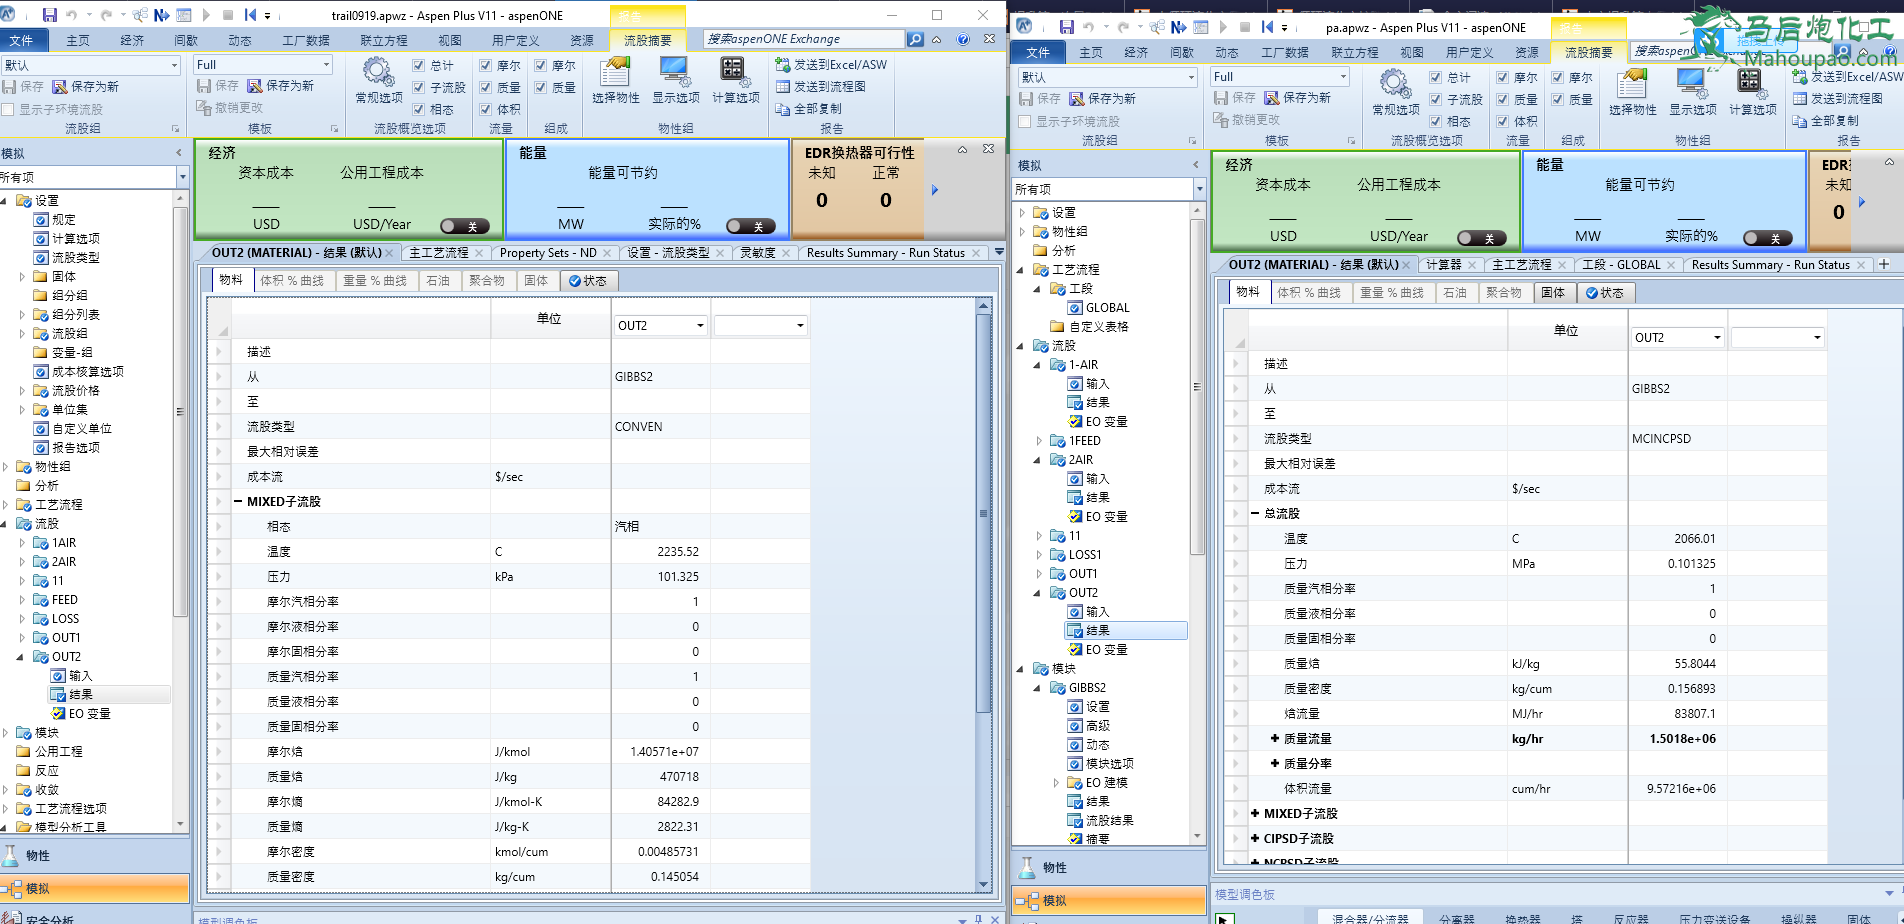Open 文件 menu in trail0919 window
This screenshot has width=1904, height=924.
[21, 41]
